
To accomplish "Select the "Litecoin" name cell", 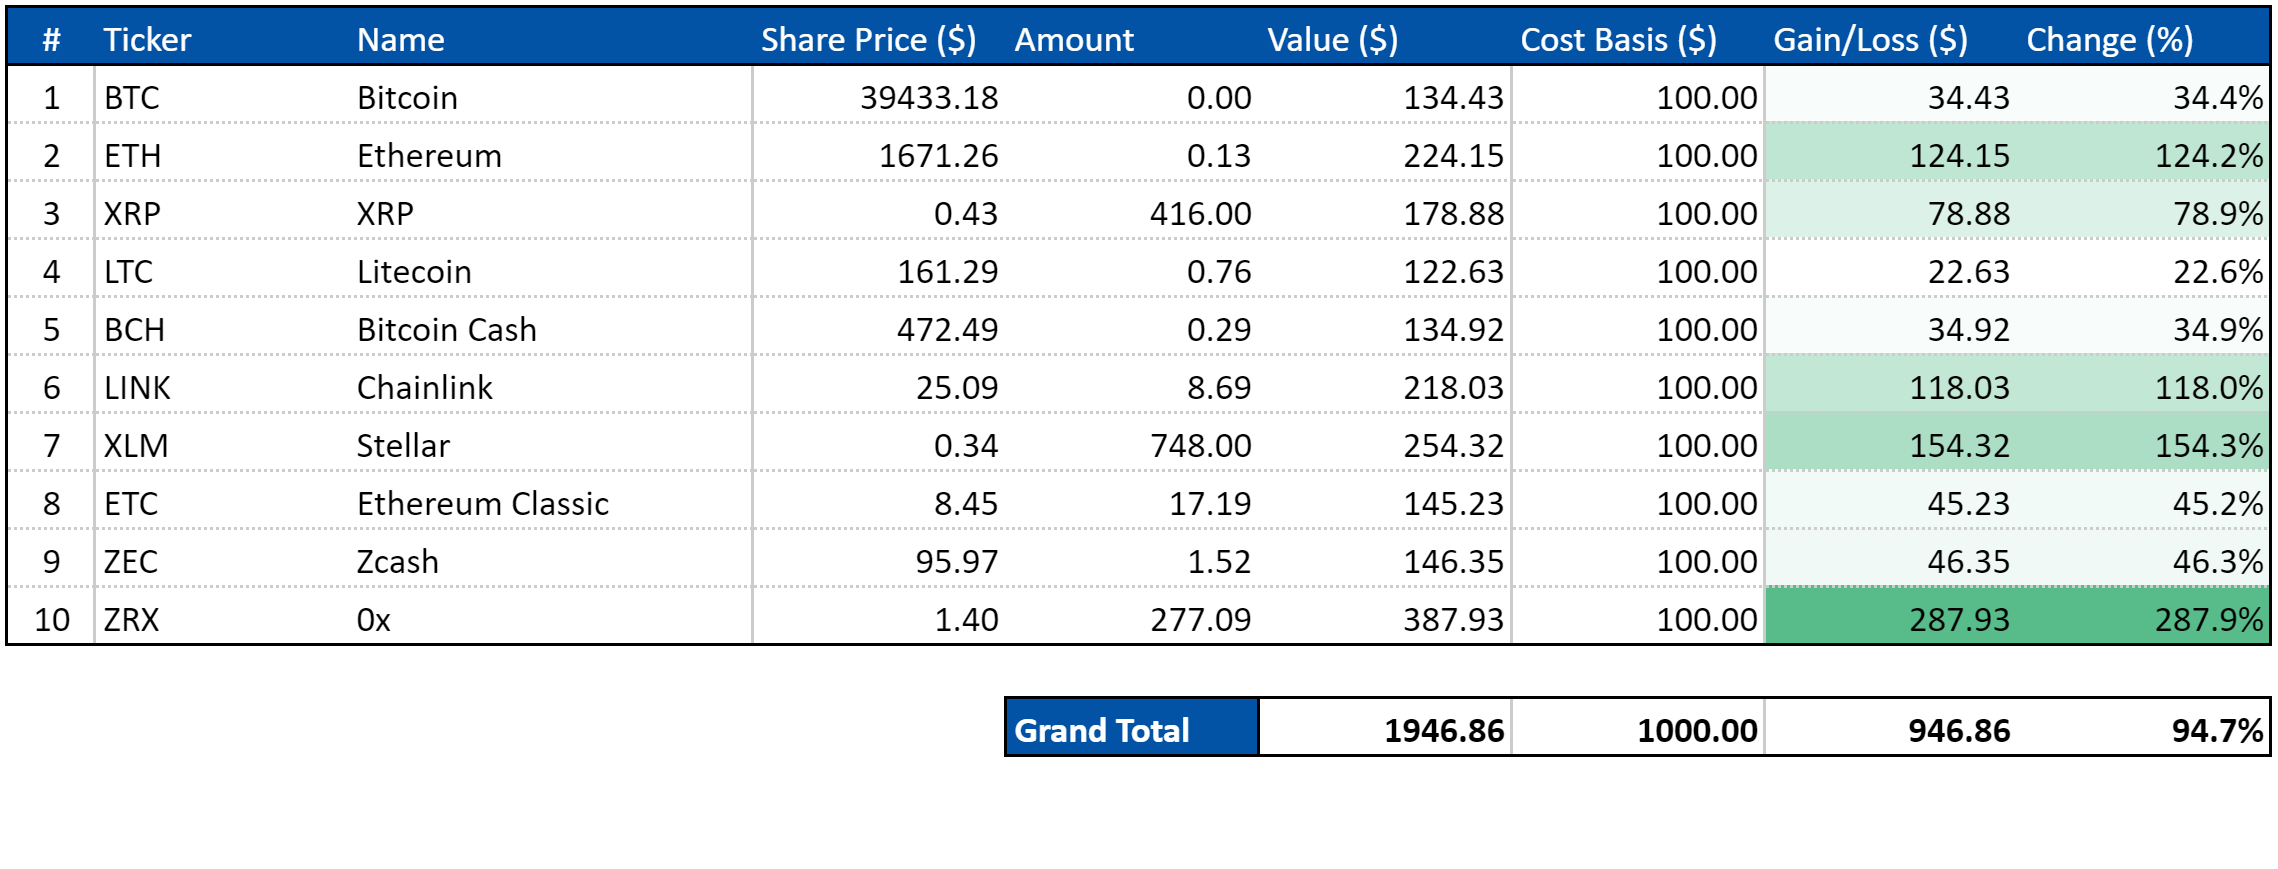I will [414, 272].
